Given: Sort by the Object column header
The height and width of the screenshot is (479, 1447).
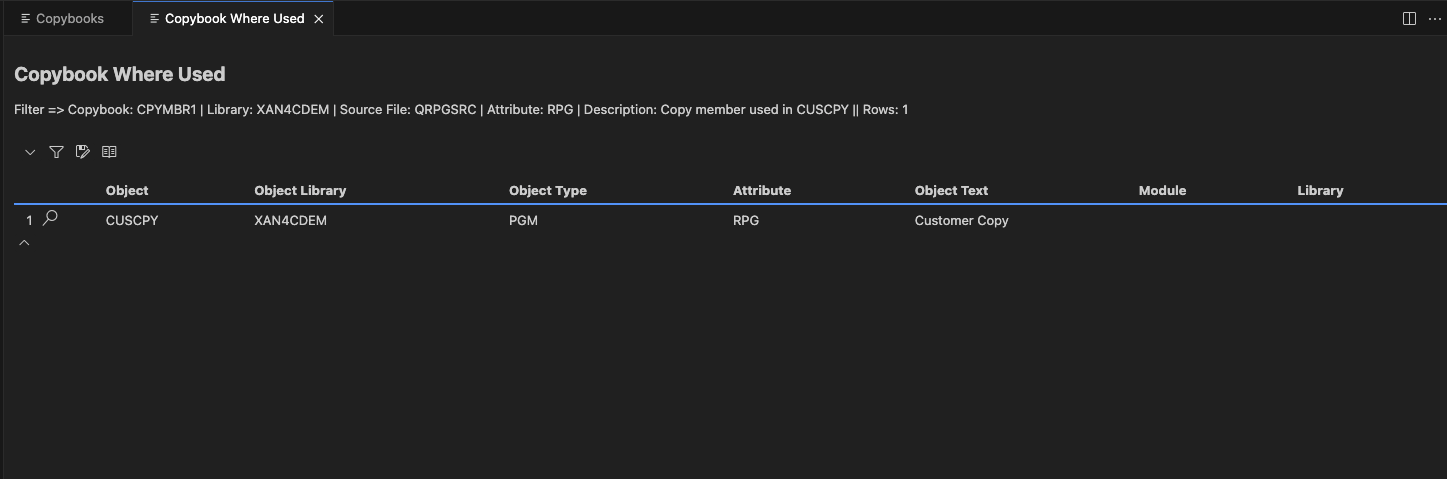Looking at the screenshot, I should coord(127,190).
